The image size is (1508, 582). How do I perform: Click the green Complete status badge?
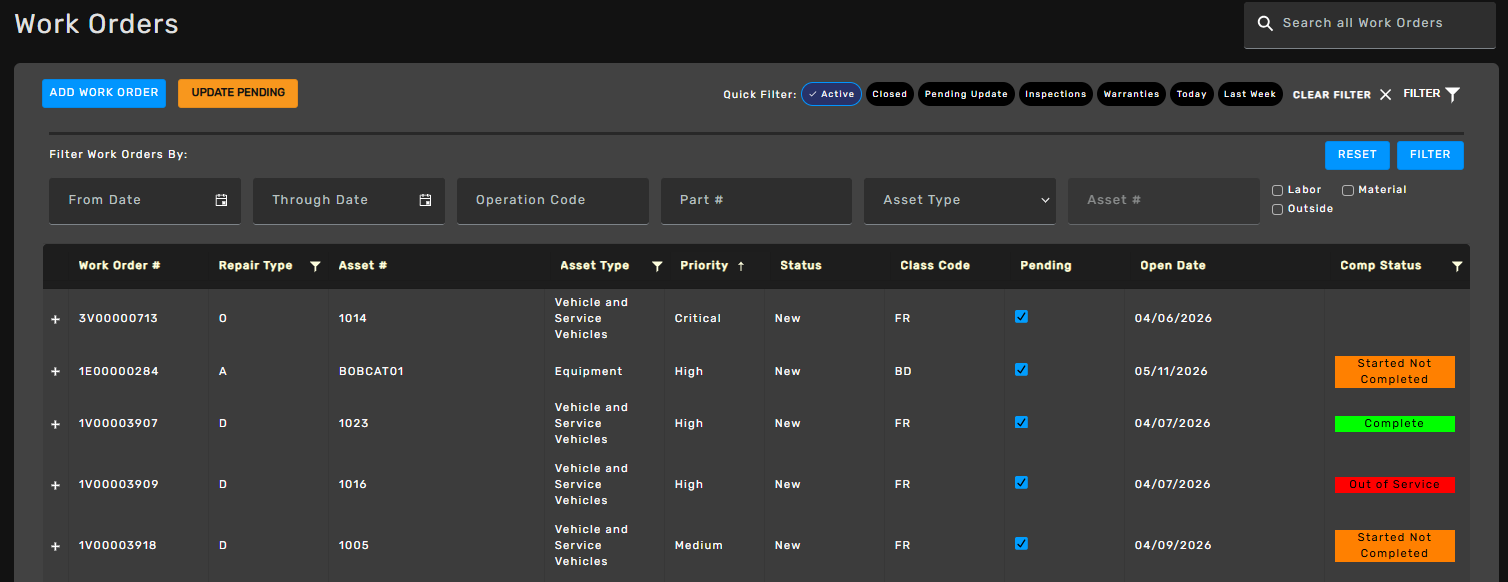click(x=1395, y=424)
